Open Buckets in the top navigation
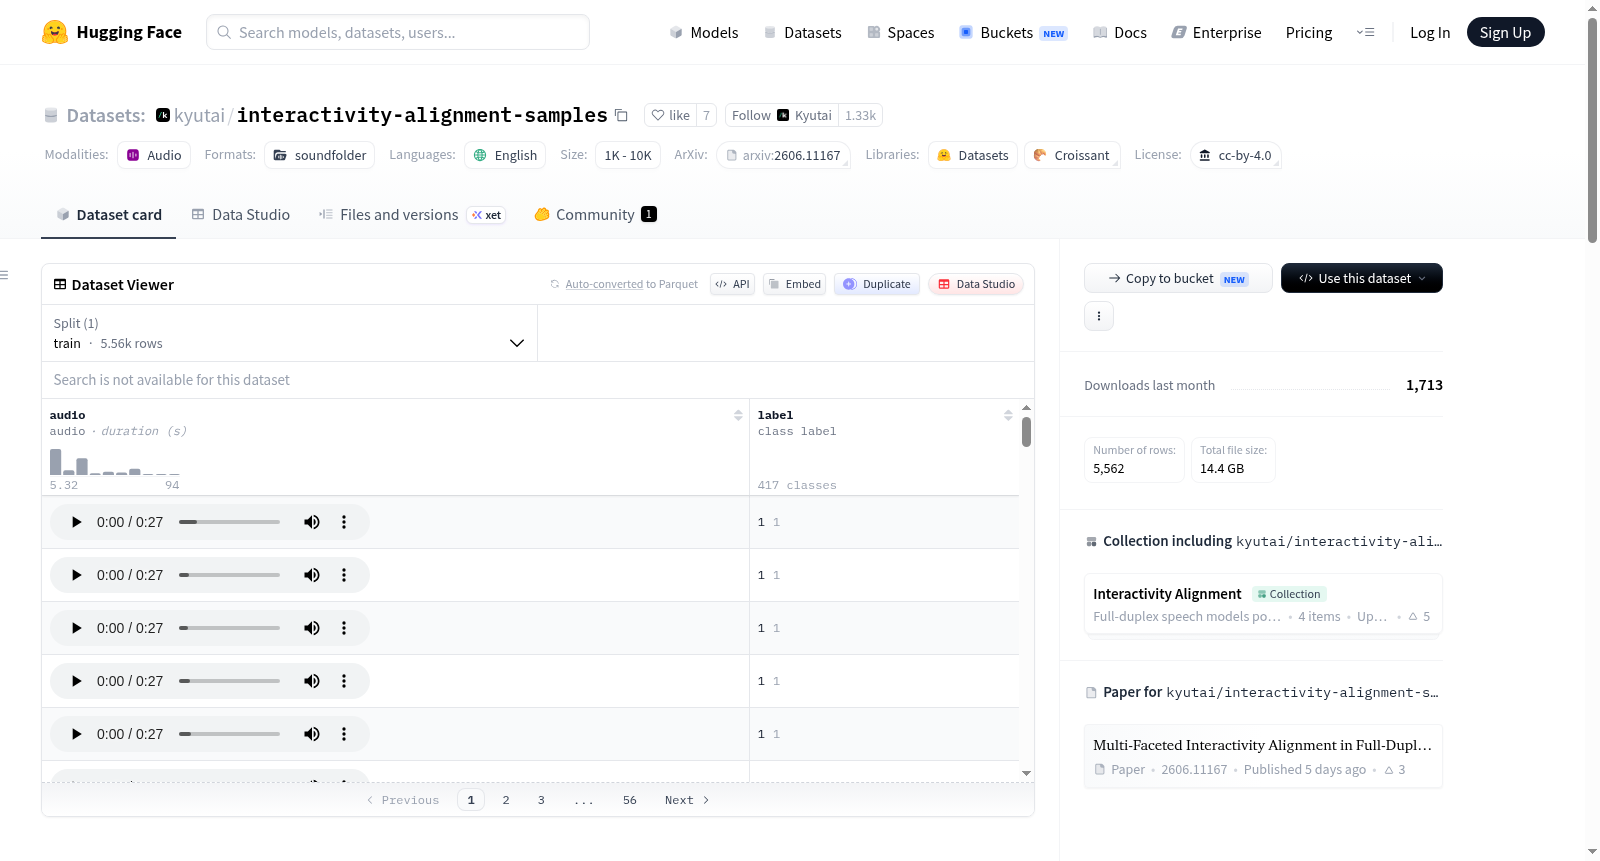Screen dimensions: 1600x861 point(1013,33)
